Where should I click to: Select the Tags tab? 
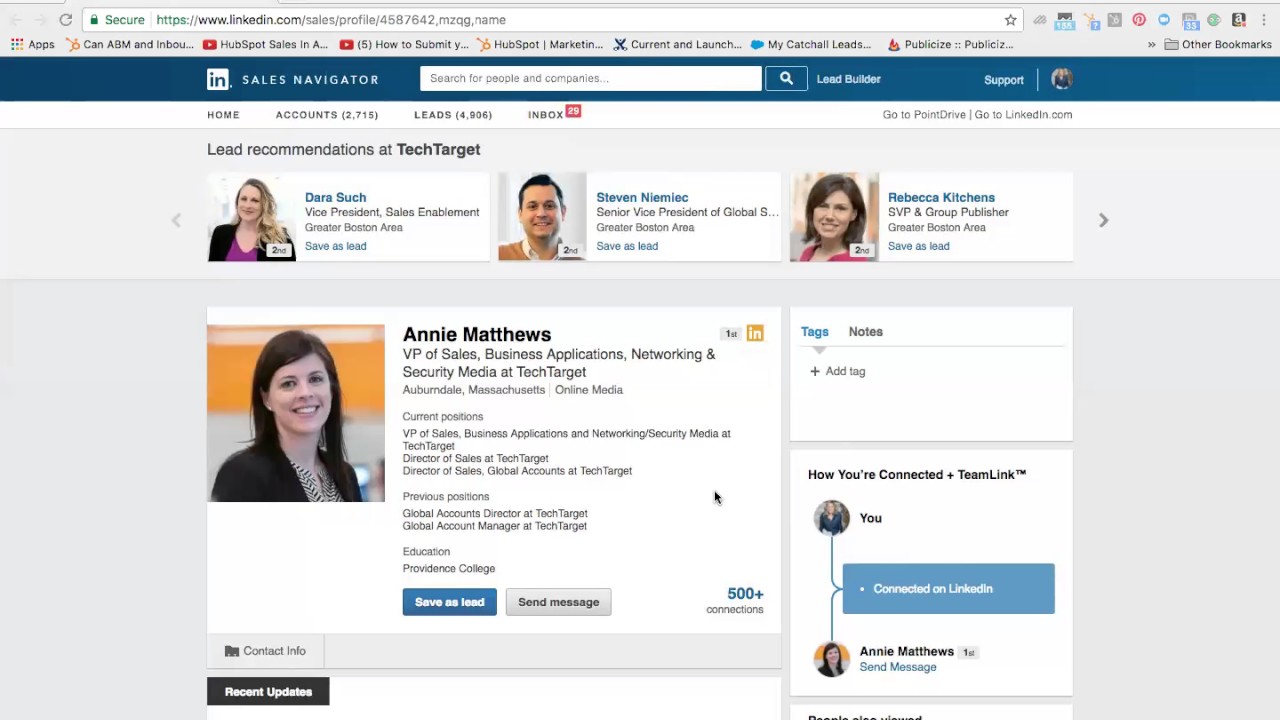(x=814, y=332)
